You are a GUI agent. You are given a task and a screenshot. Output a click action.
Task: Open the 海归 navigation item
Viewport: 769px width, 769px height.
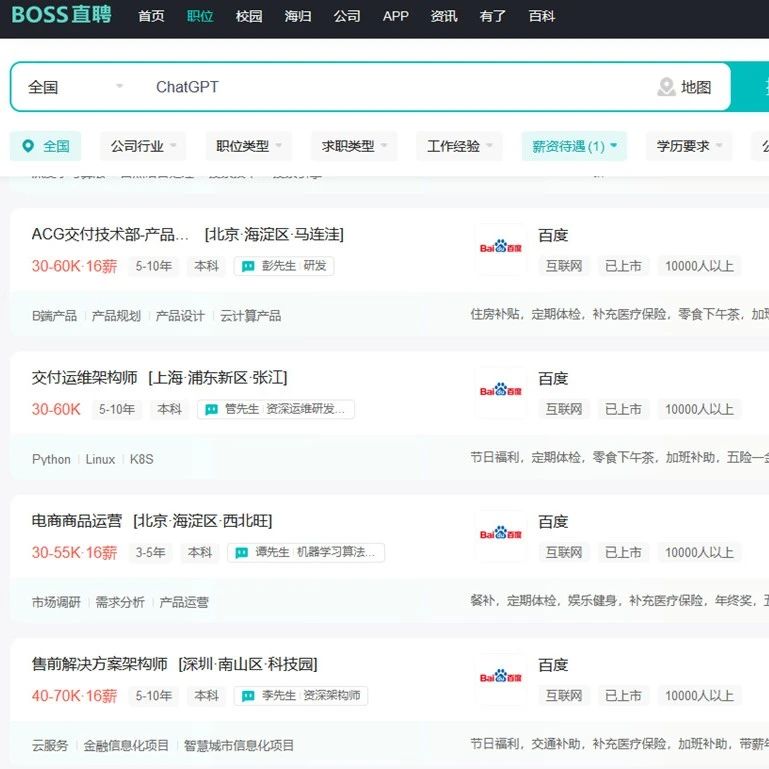298,16
